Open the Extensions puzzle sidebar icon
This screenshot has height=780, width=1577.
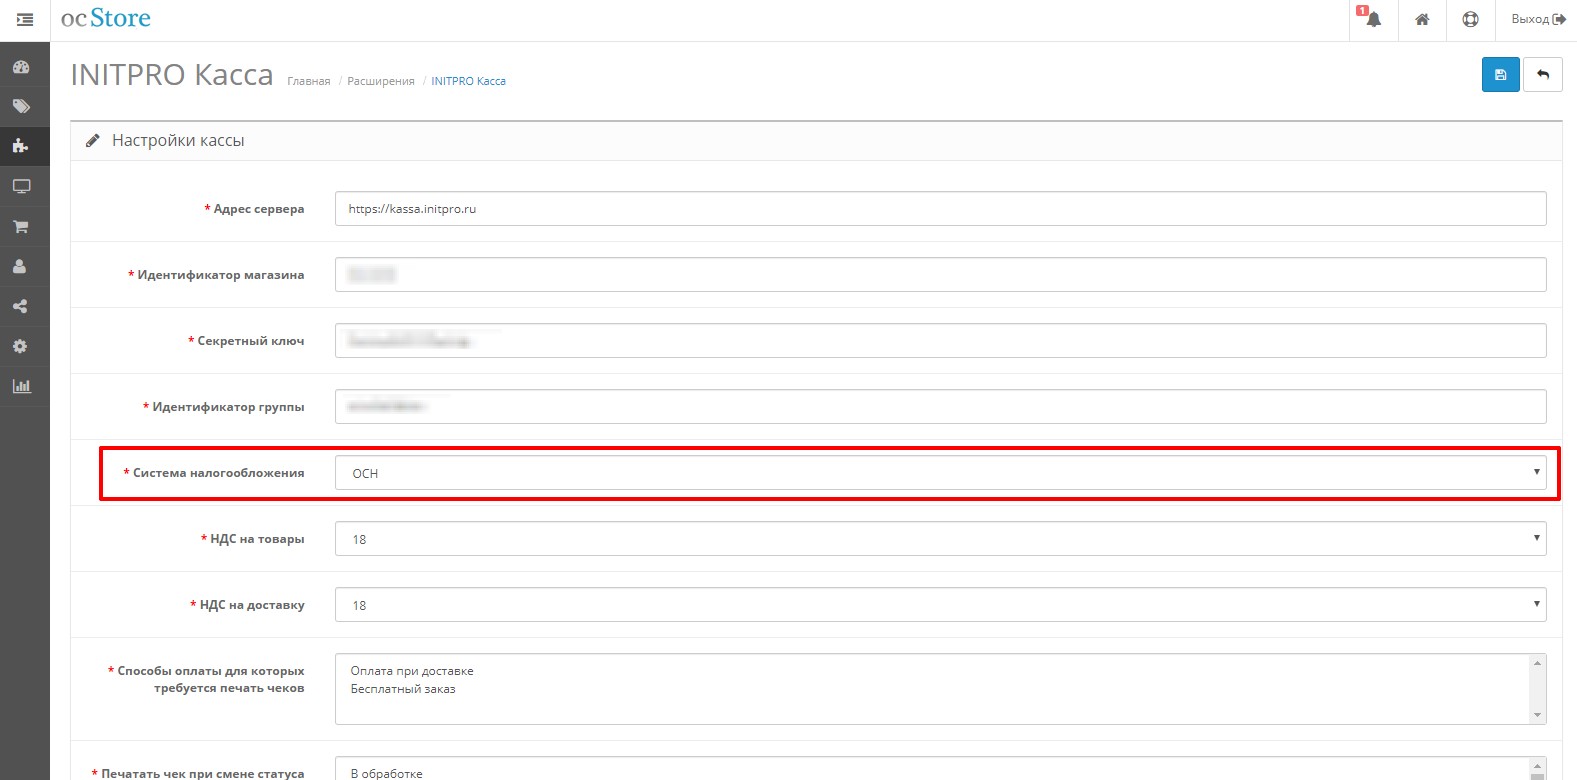pyautogui.click(x=21, y=146)
